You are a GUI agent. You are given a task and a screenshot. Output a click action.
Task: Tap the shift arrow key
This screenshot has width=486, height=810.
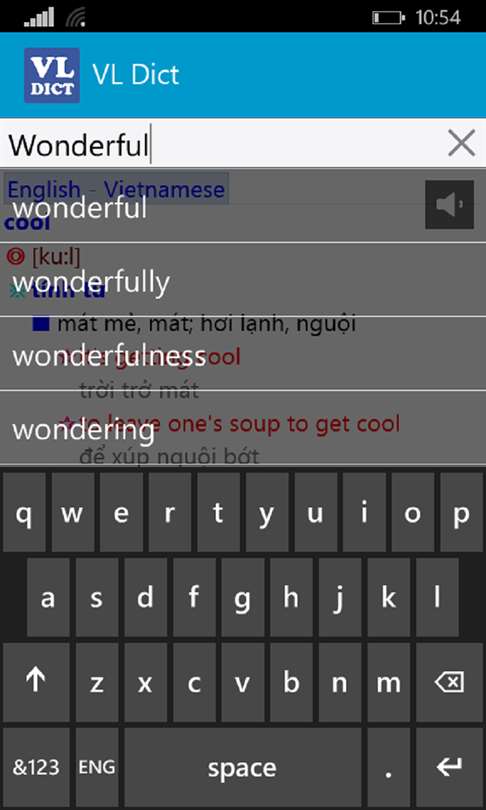point(36,682)
